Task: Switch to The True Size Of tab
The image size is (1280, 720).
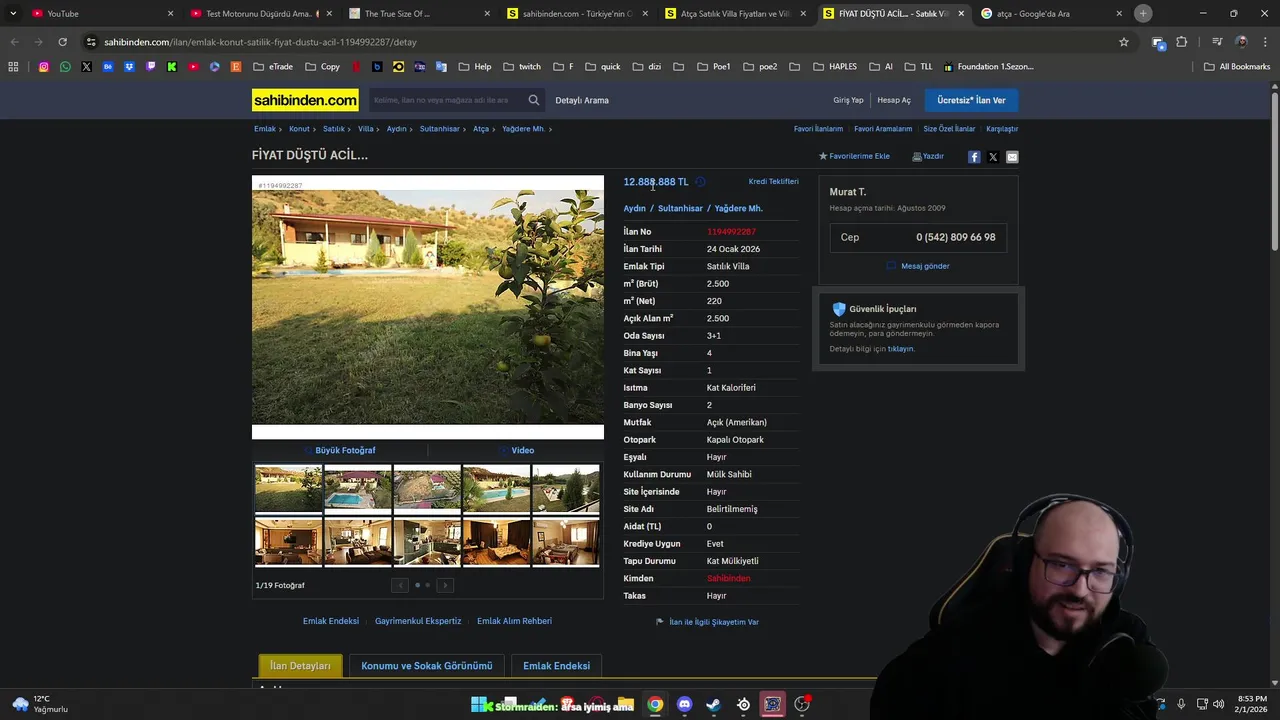Action: tap(420, 13)
